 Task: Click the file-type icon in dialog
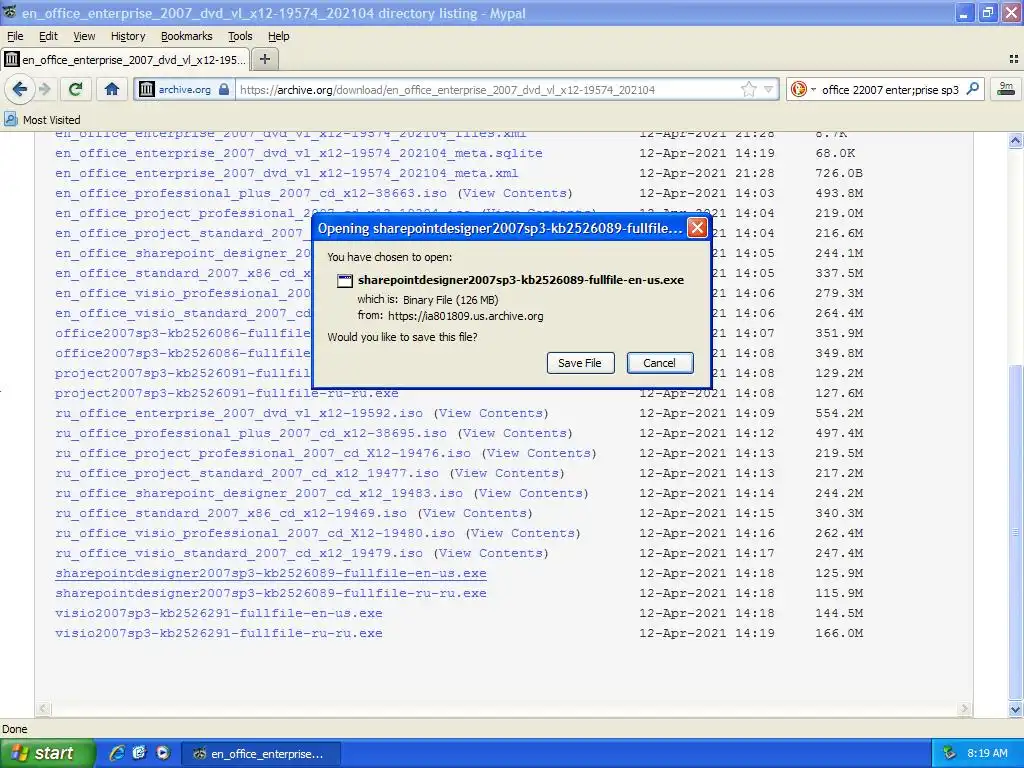pos(345,281)
